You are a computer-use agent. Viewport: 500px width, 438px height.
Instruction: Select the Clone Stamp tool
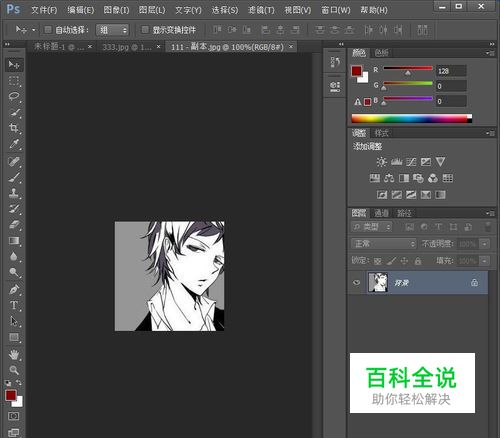click(x=14, y=193)
